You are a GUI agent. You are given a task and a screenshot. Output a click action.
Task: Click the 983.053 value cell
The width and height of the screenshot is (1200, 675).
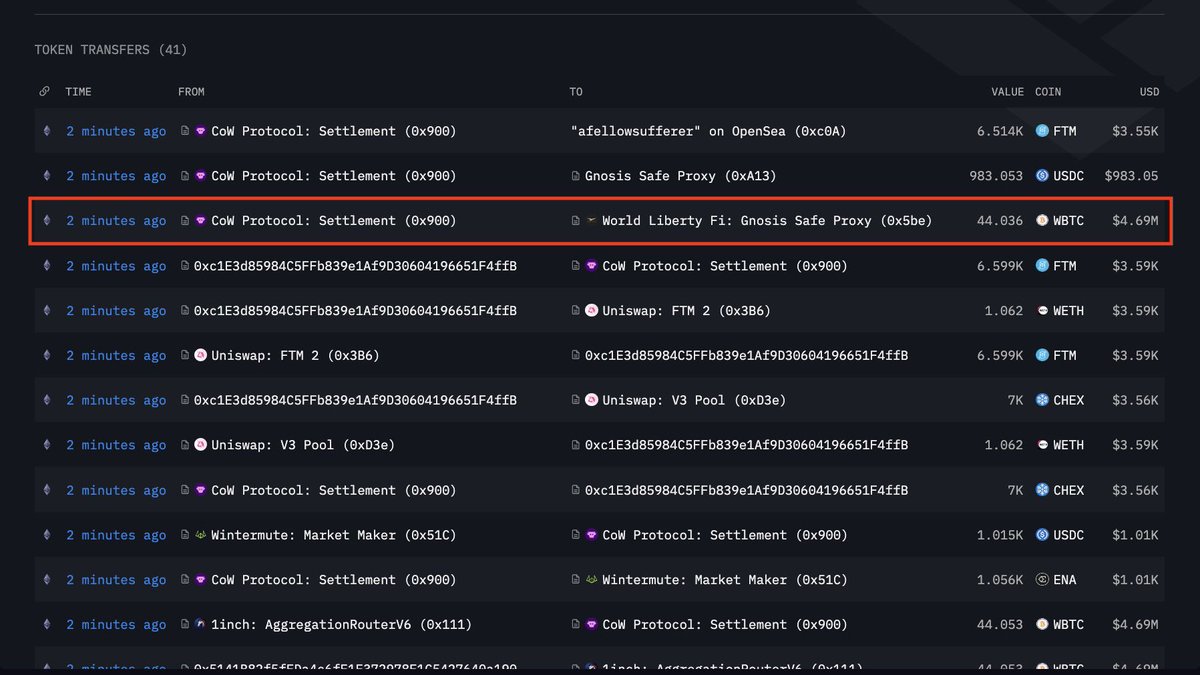click(996, 176)
